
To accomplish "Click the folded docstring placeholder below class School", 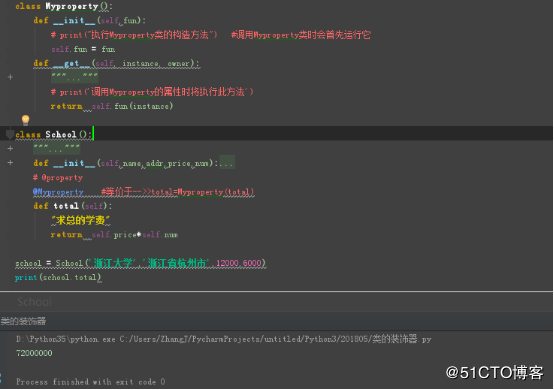I will pos(57,148).
